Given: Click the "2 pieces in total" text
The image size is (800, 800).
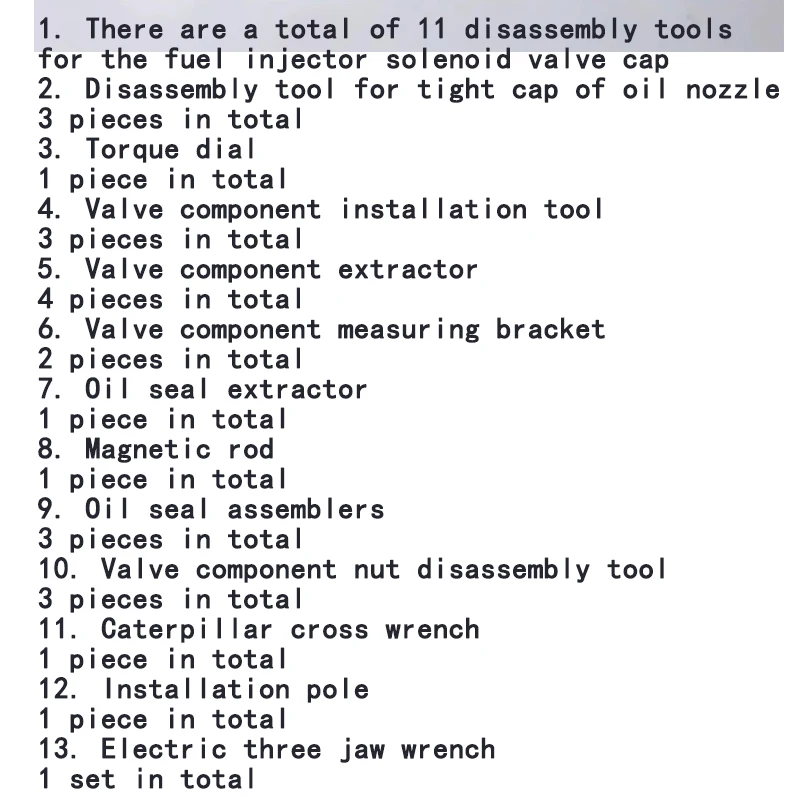Looking at the screenshot, I should tap(171, 359).
